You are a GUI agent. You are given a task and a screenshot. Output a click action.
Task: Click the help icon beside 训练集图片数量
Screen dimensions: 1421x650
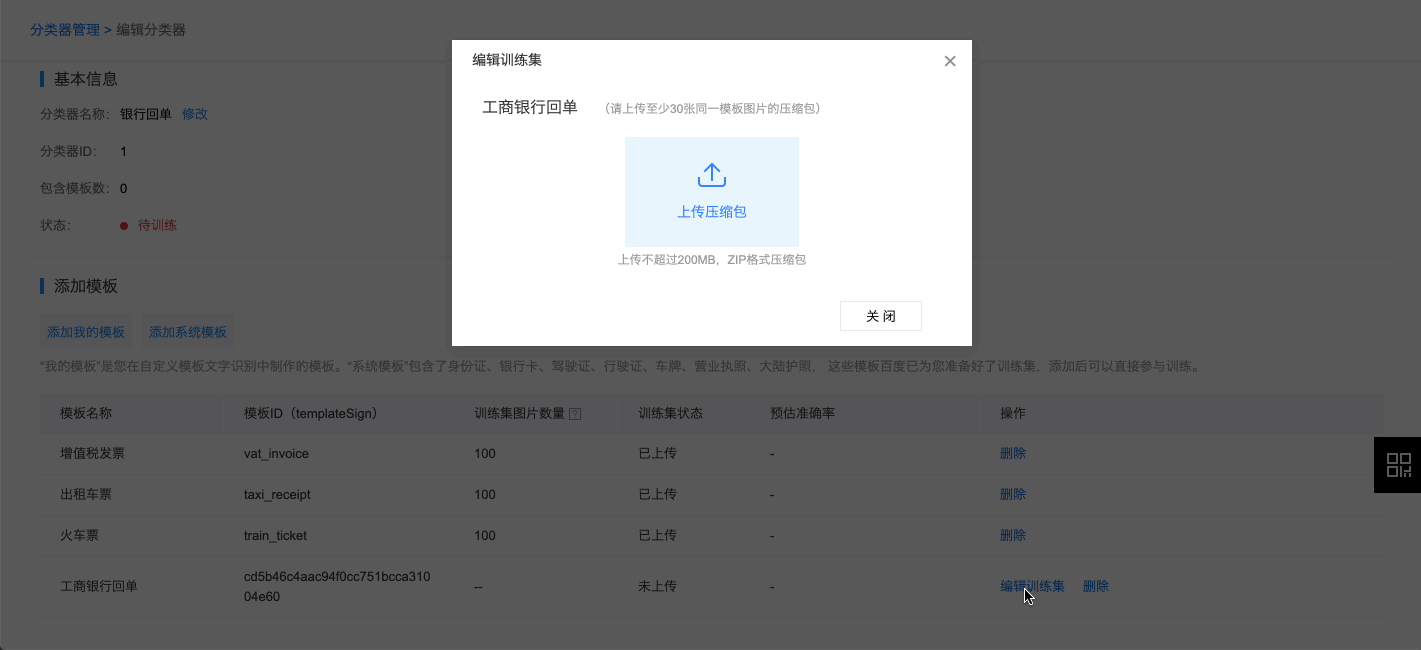click(x=575, y=414)
